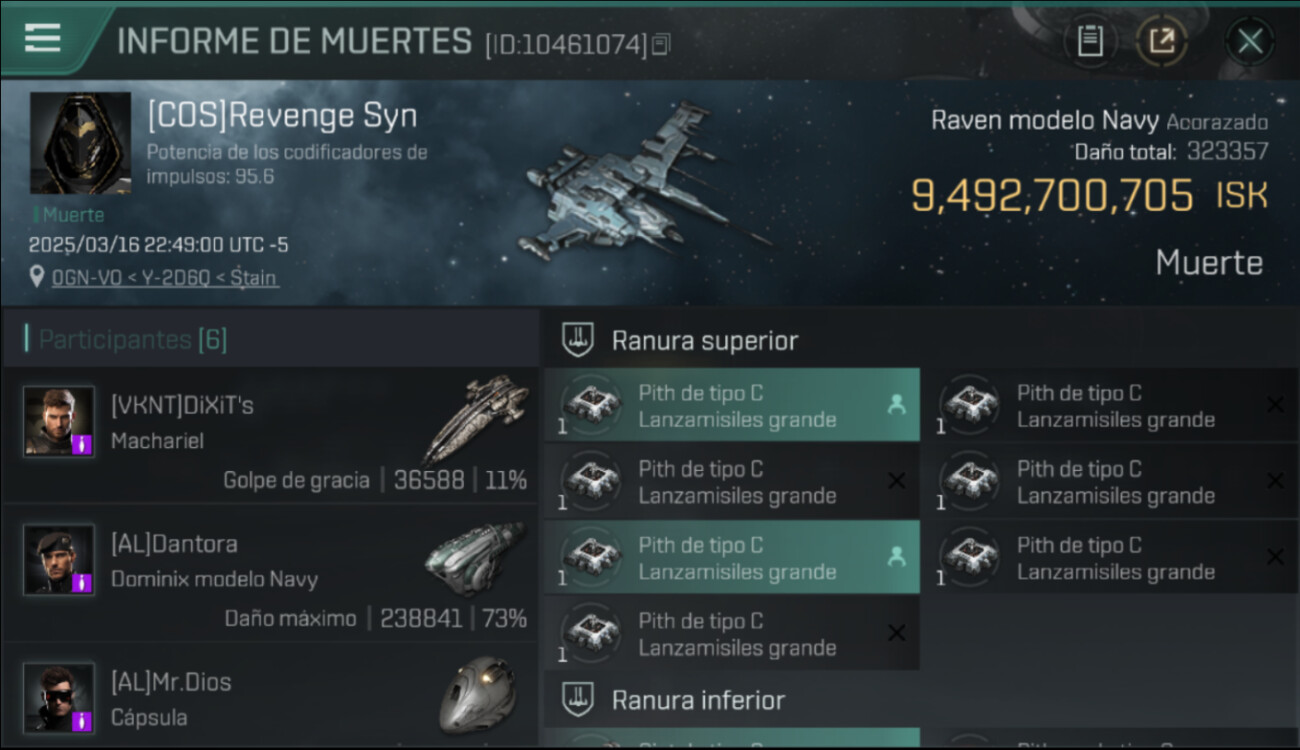The height and width of the screenshot is (750, 1300).
Task: Open the 0GN-V0 system location link
Action: pyautogui.click(x=165, y=278)
